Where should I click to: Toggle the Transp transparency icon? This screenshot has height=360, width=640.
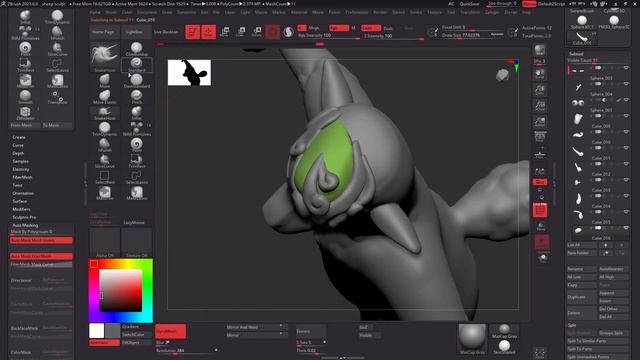click(x=541, y=227)
